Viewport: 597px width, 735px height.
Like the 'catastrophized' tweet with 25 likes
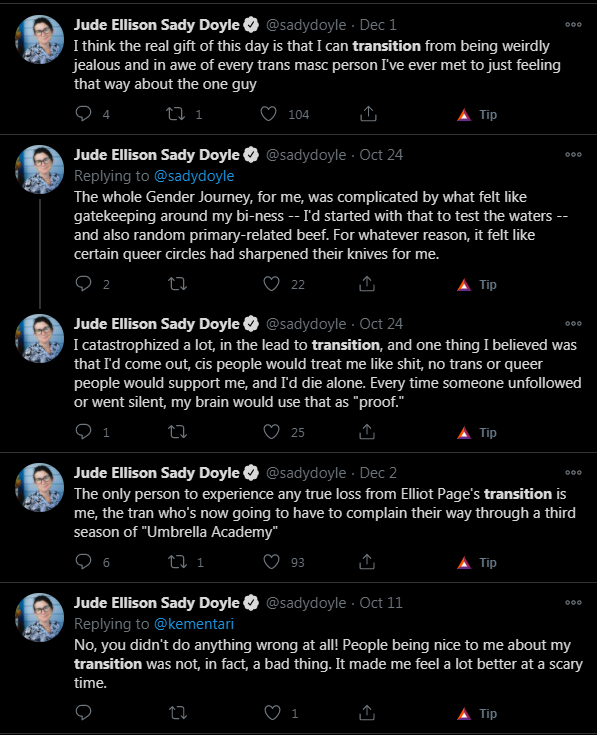click(x=271, y=431)
